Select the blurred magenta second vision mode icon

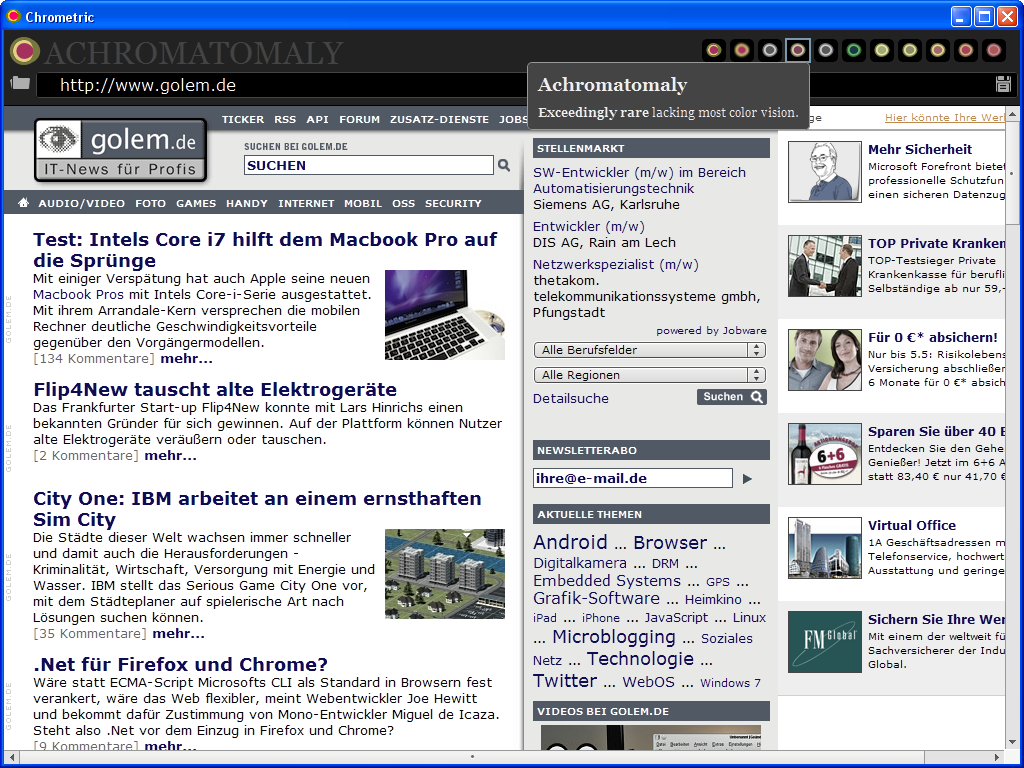coord(742,50)
